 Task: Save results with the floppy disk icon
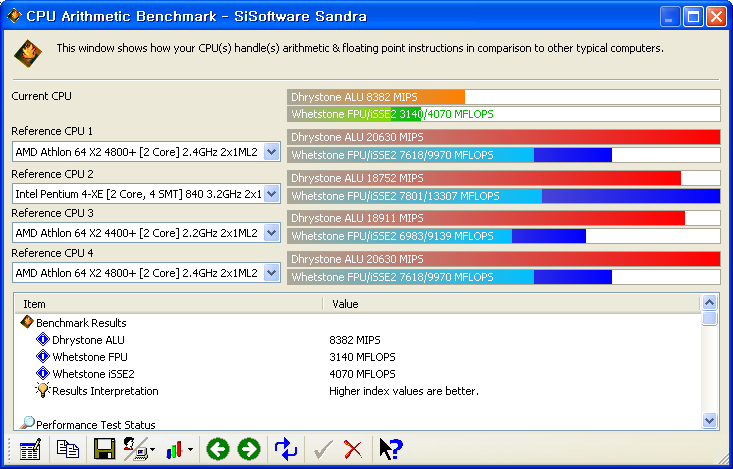coord(104,449)
